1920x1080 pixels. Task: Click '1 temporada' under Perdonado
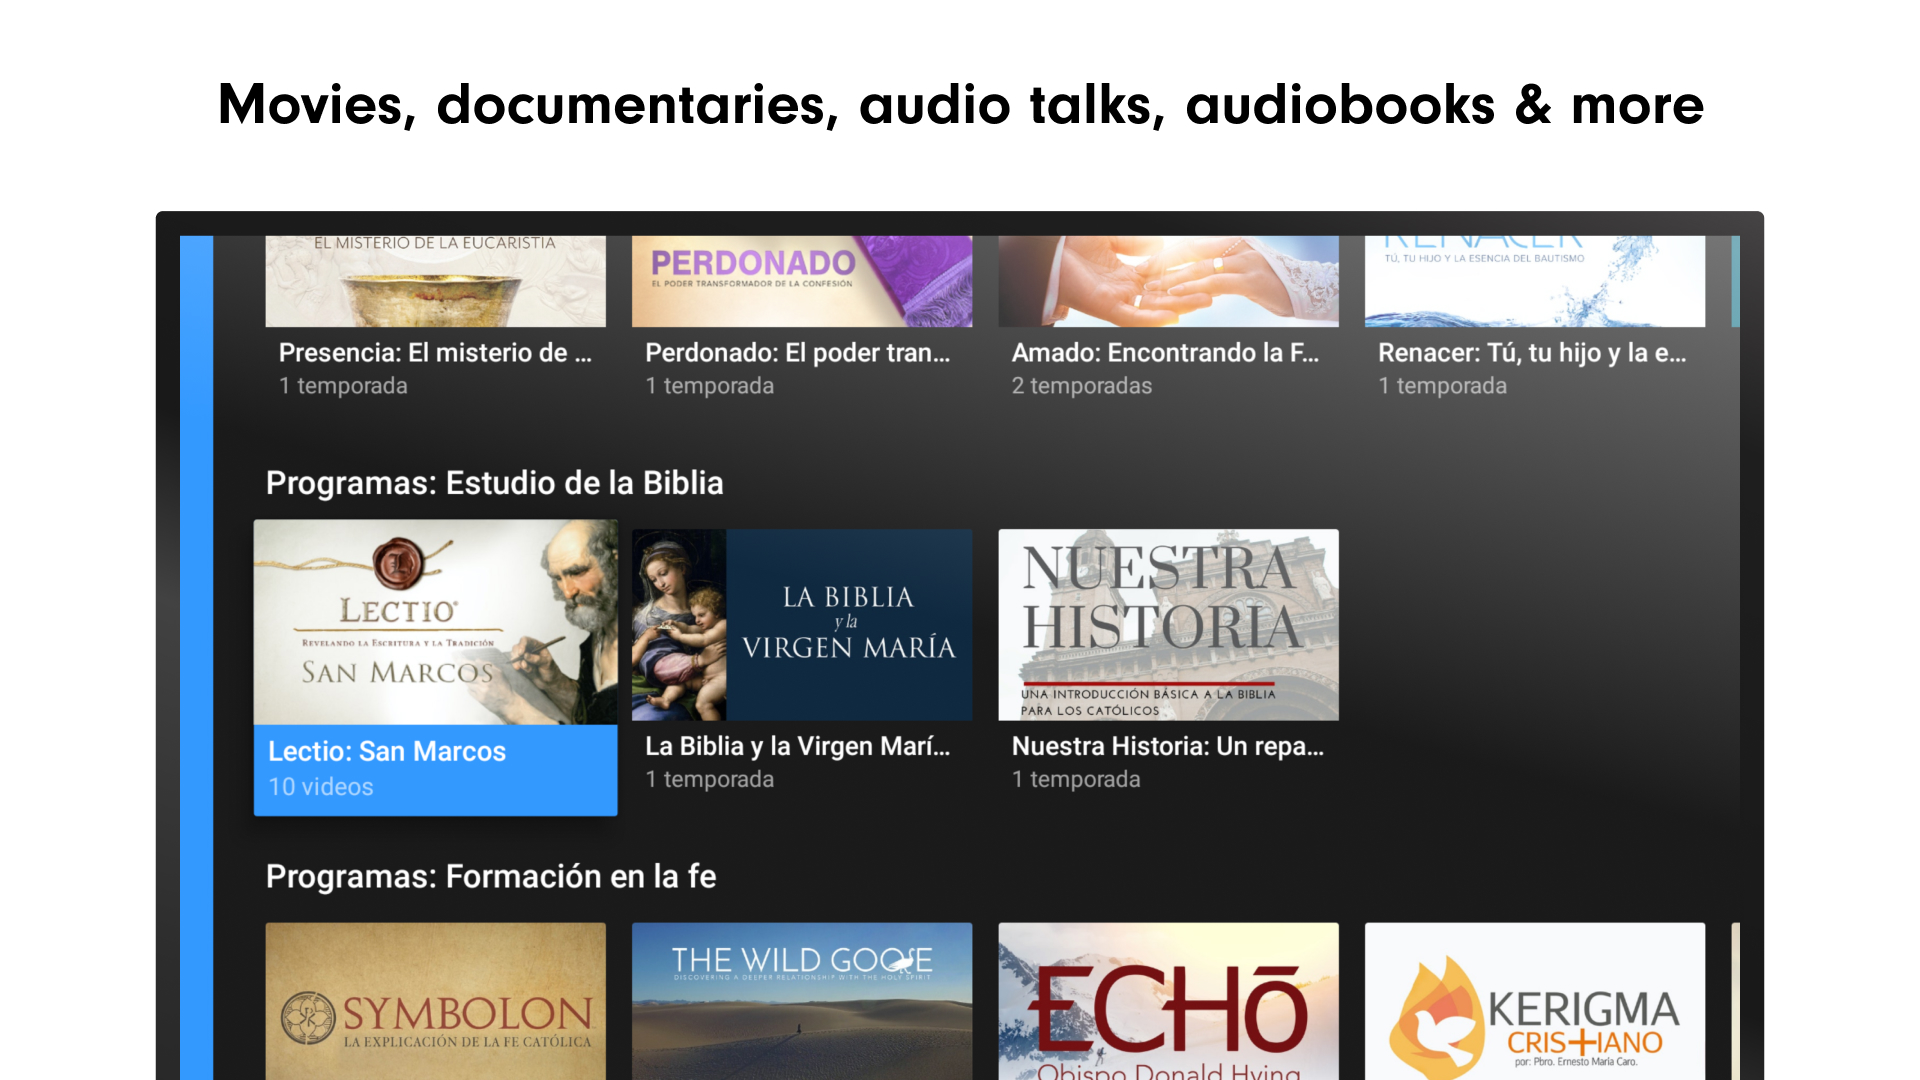pos(709,386)
